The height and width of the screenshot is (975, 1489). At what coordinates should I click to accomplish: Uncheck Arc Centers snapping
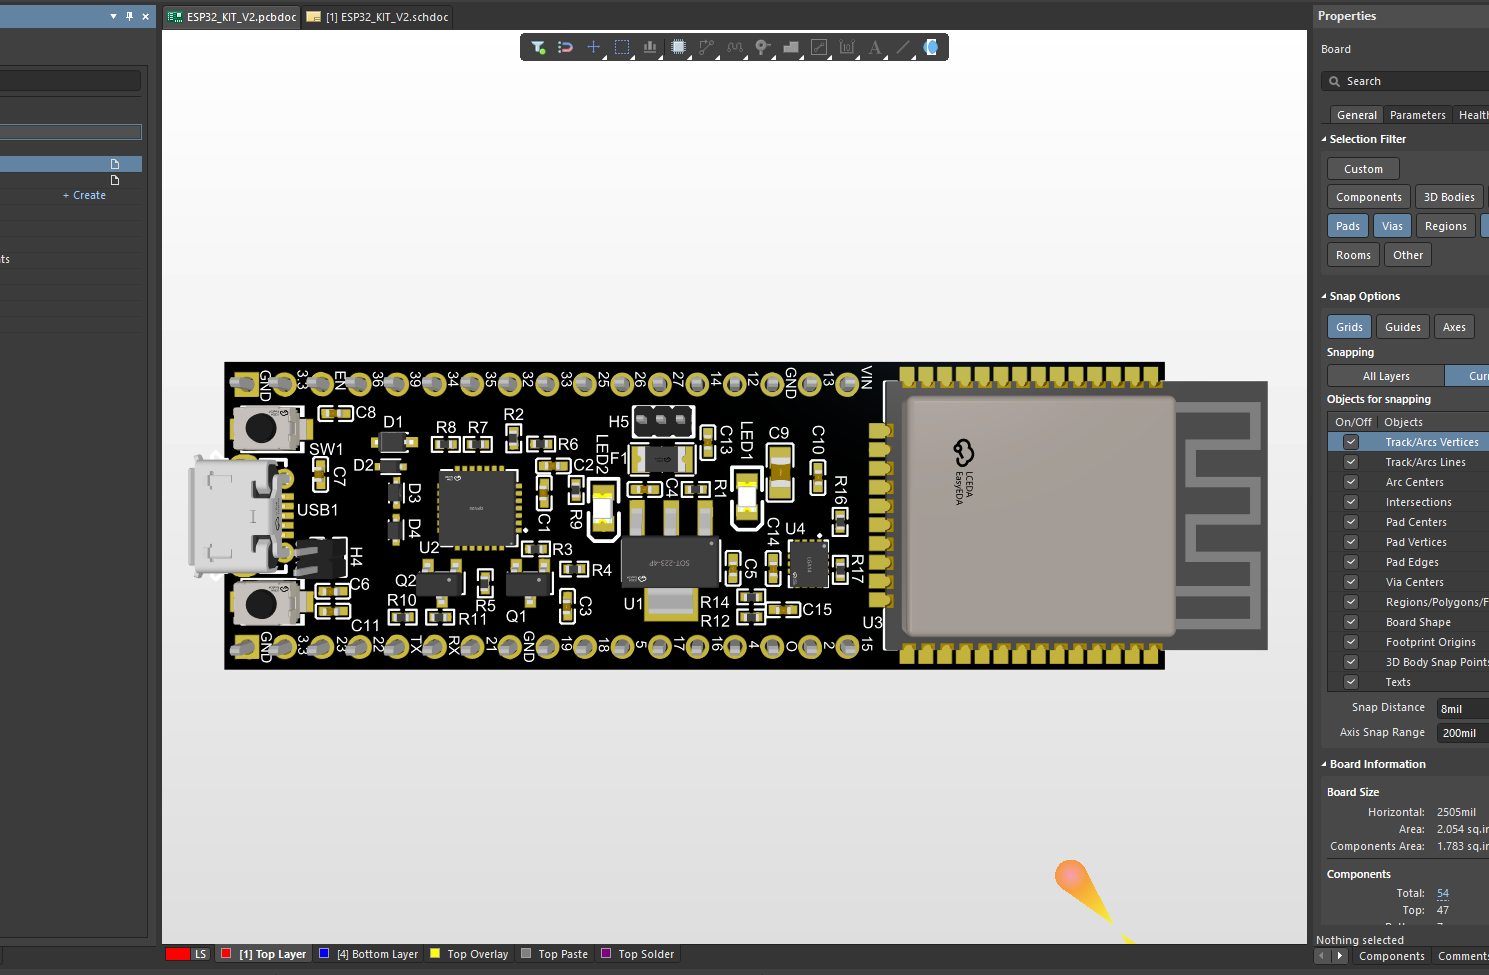[1351, 482]
